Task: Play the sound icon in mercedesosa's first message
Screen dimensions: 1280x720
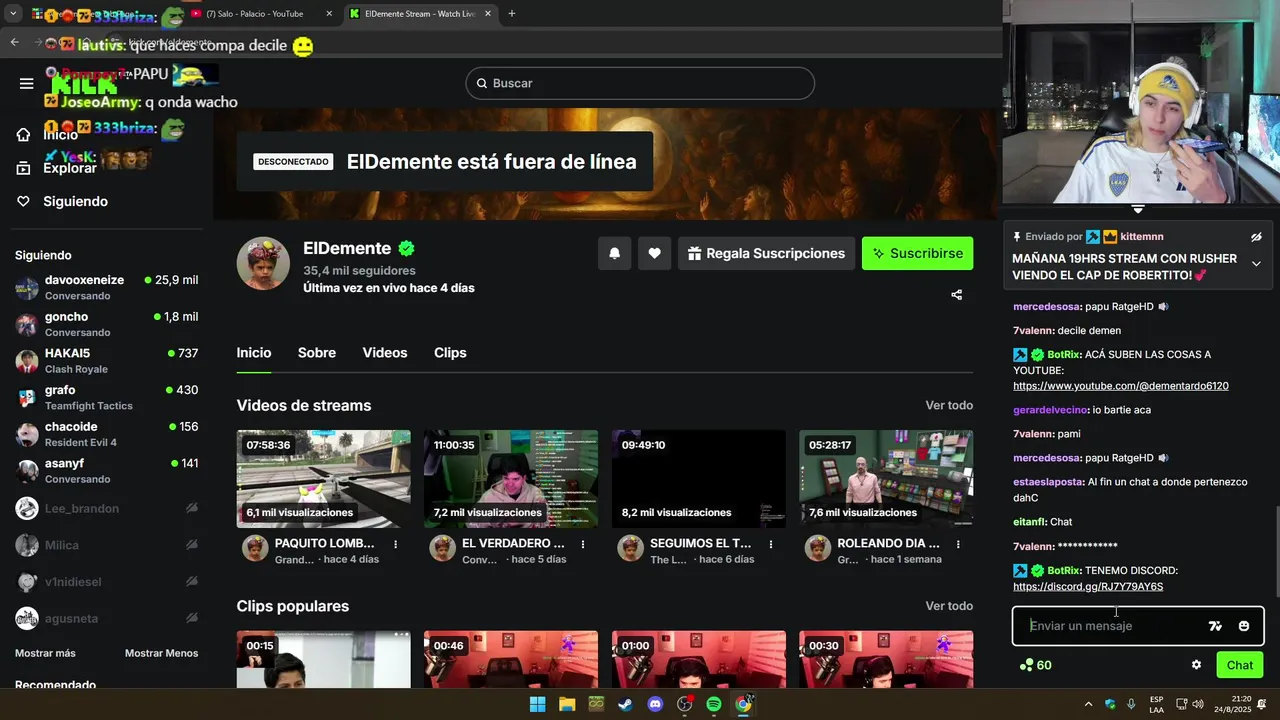Action: tap(1163, 307)
